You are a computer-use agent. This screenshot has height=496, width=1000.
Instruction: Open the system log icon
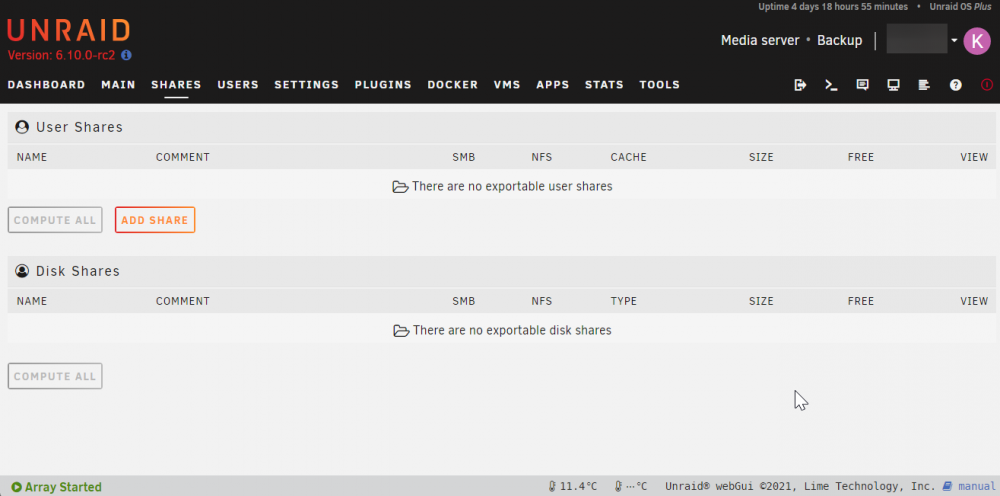924,85
